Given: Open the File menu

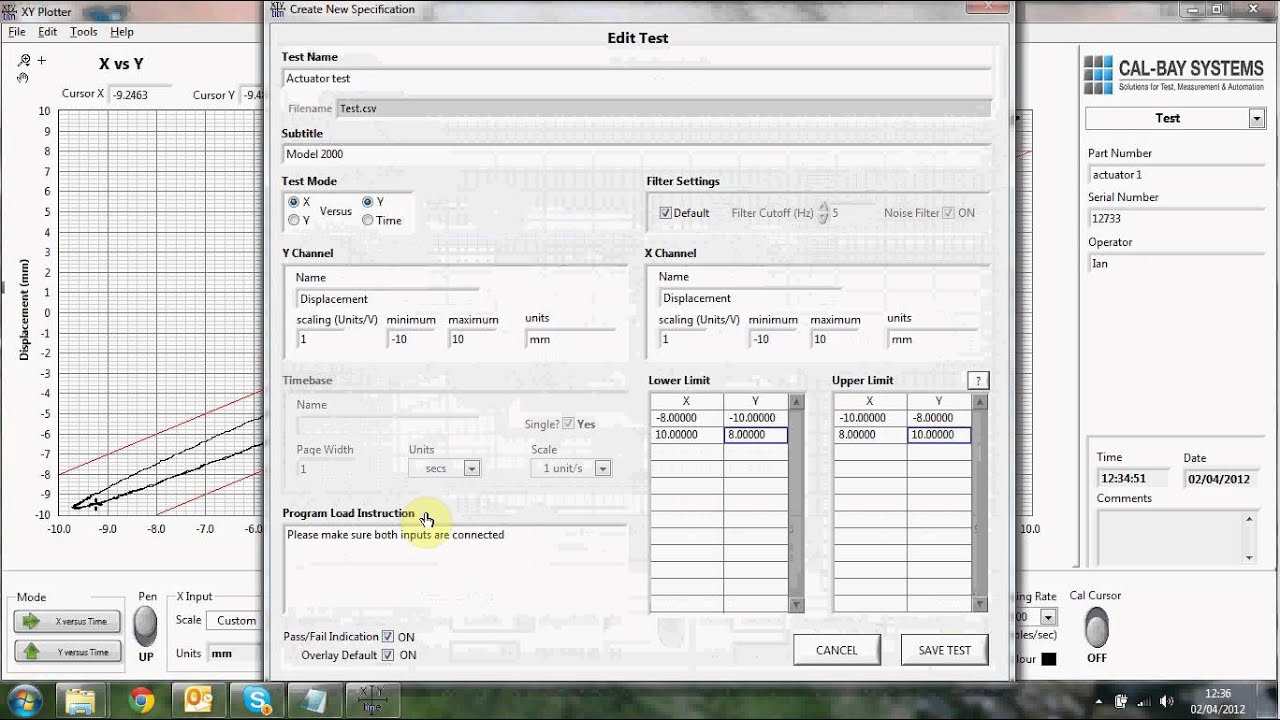Looking at the screenshot, I should 17,32.
